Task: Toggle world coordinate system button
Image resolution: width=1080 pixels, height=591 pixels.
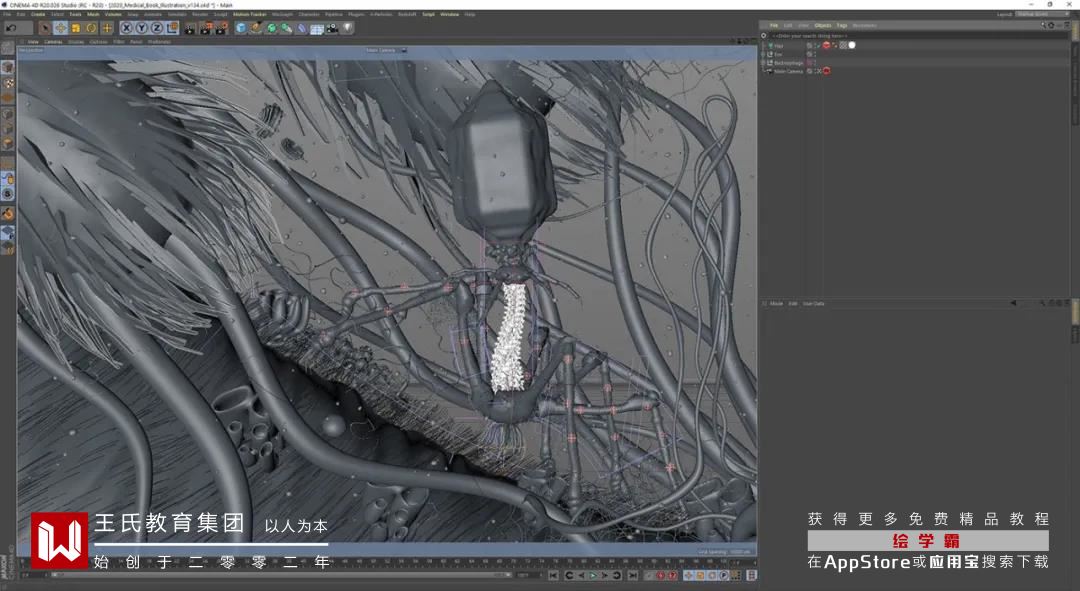Action: (172, 28)
